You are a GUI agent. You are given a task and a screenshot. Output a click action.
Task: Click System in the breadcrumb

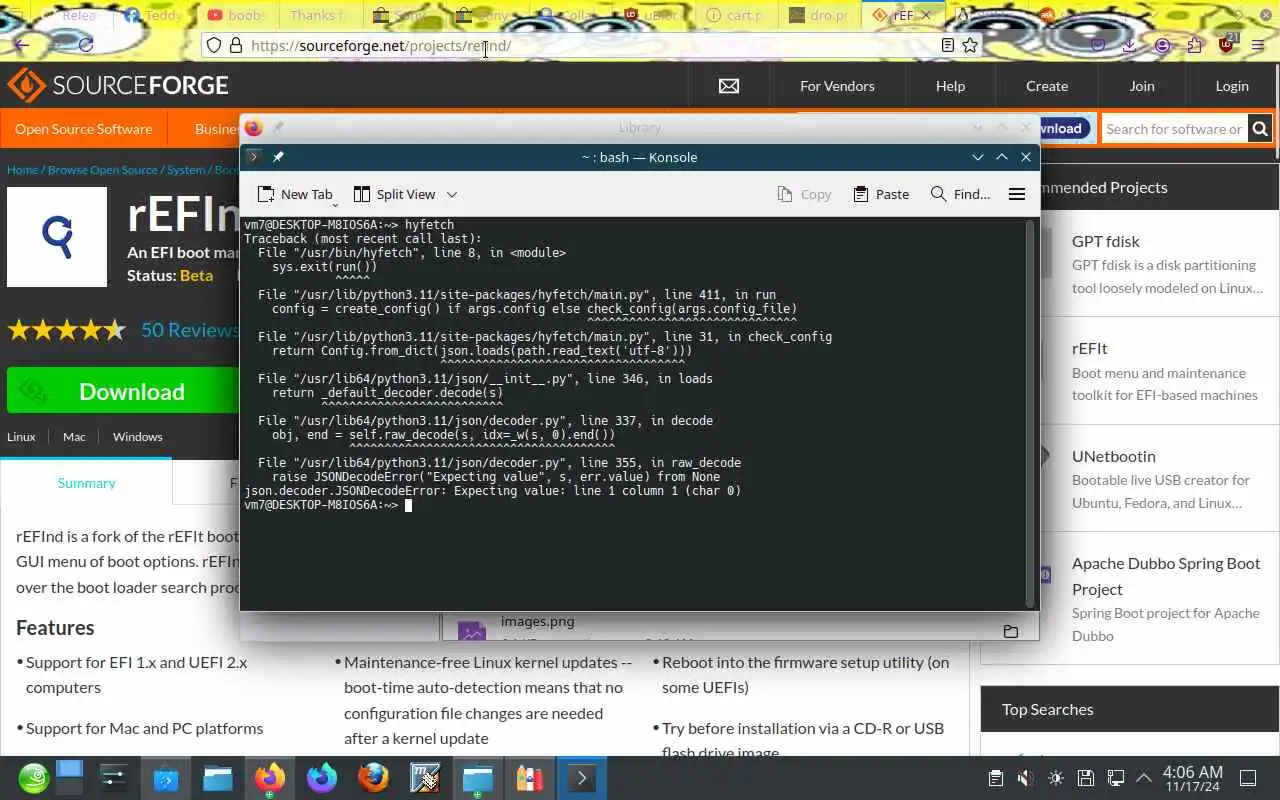(186, 170)
